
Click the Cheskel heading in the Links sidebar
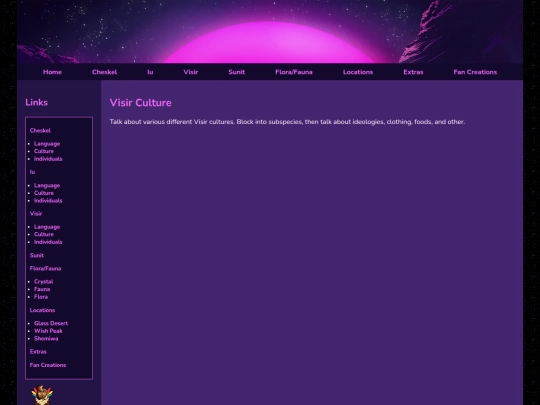pyautogui.click(x=40, y=131)
